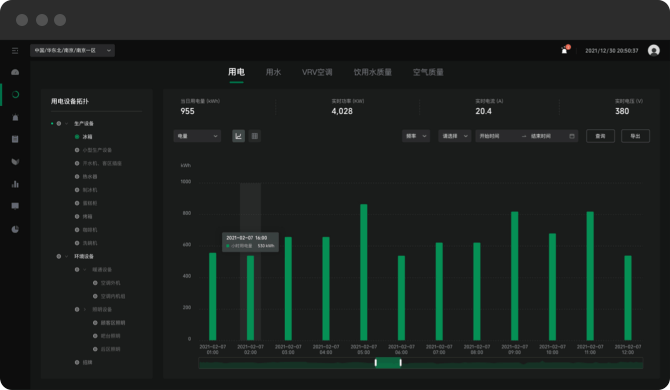670x390 pixels.
Task: Switch to the 用水 tab
Action: (x=273, y=72)
